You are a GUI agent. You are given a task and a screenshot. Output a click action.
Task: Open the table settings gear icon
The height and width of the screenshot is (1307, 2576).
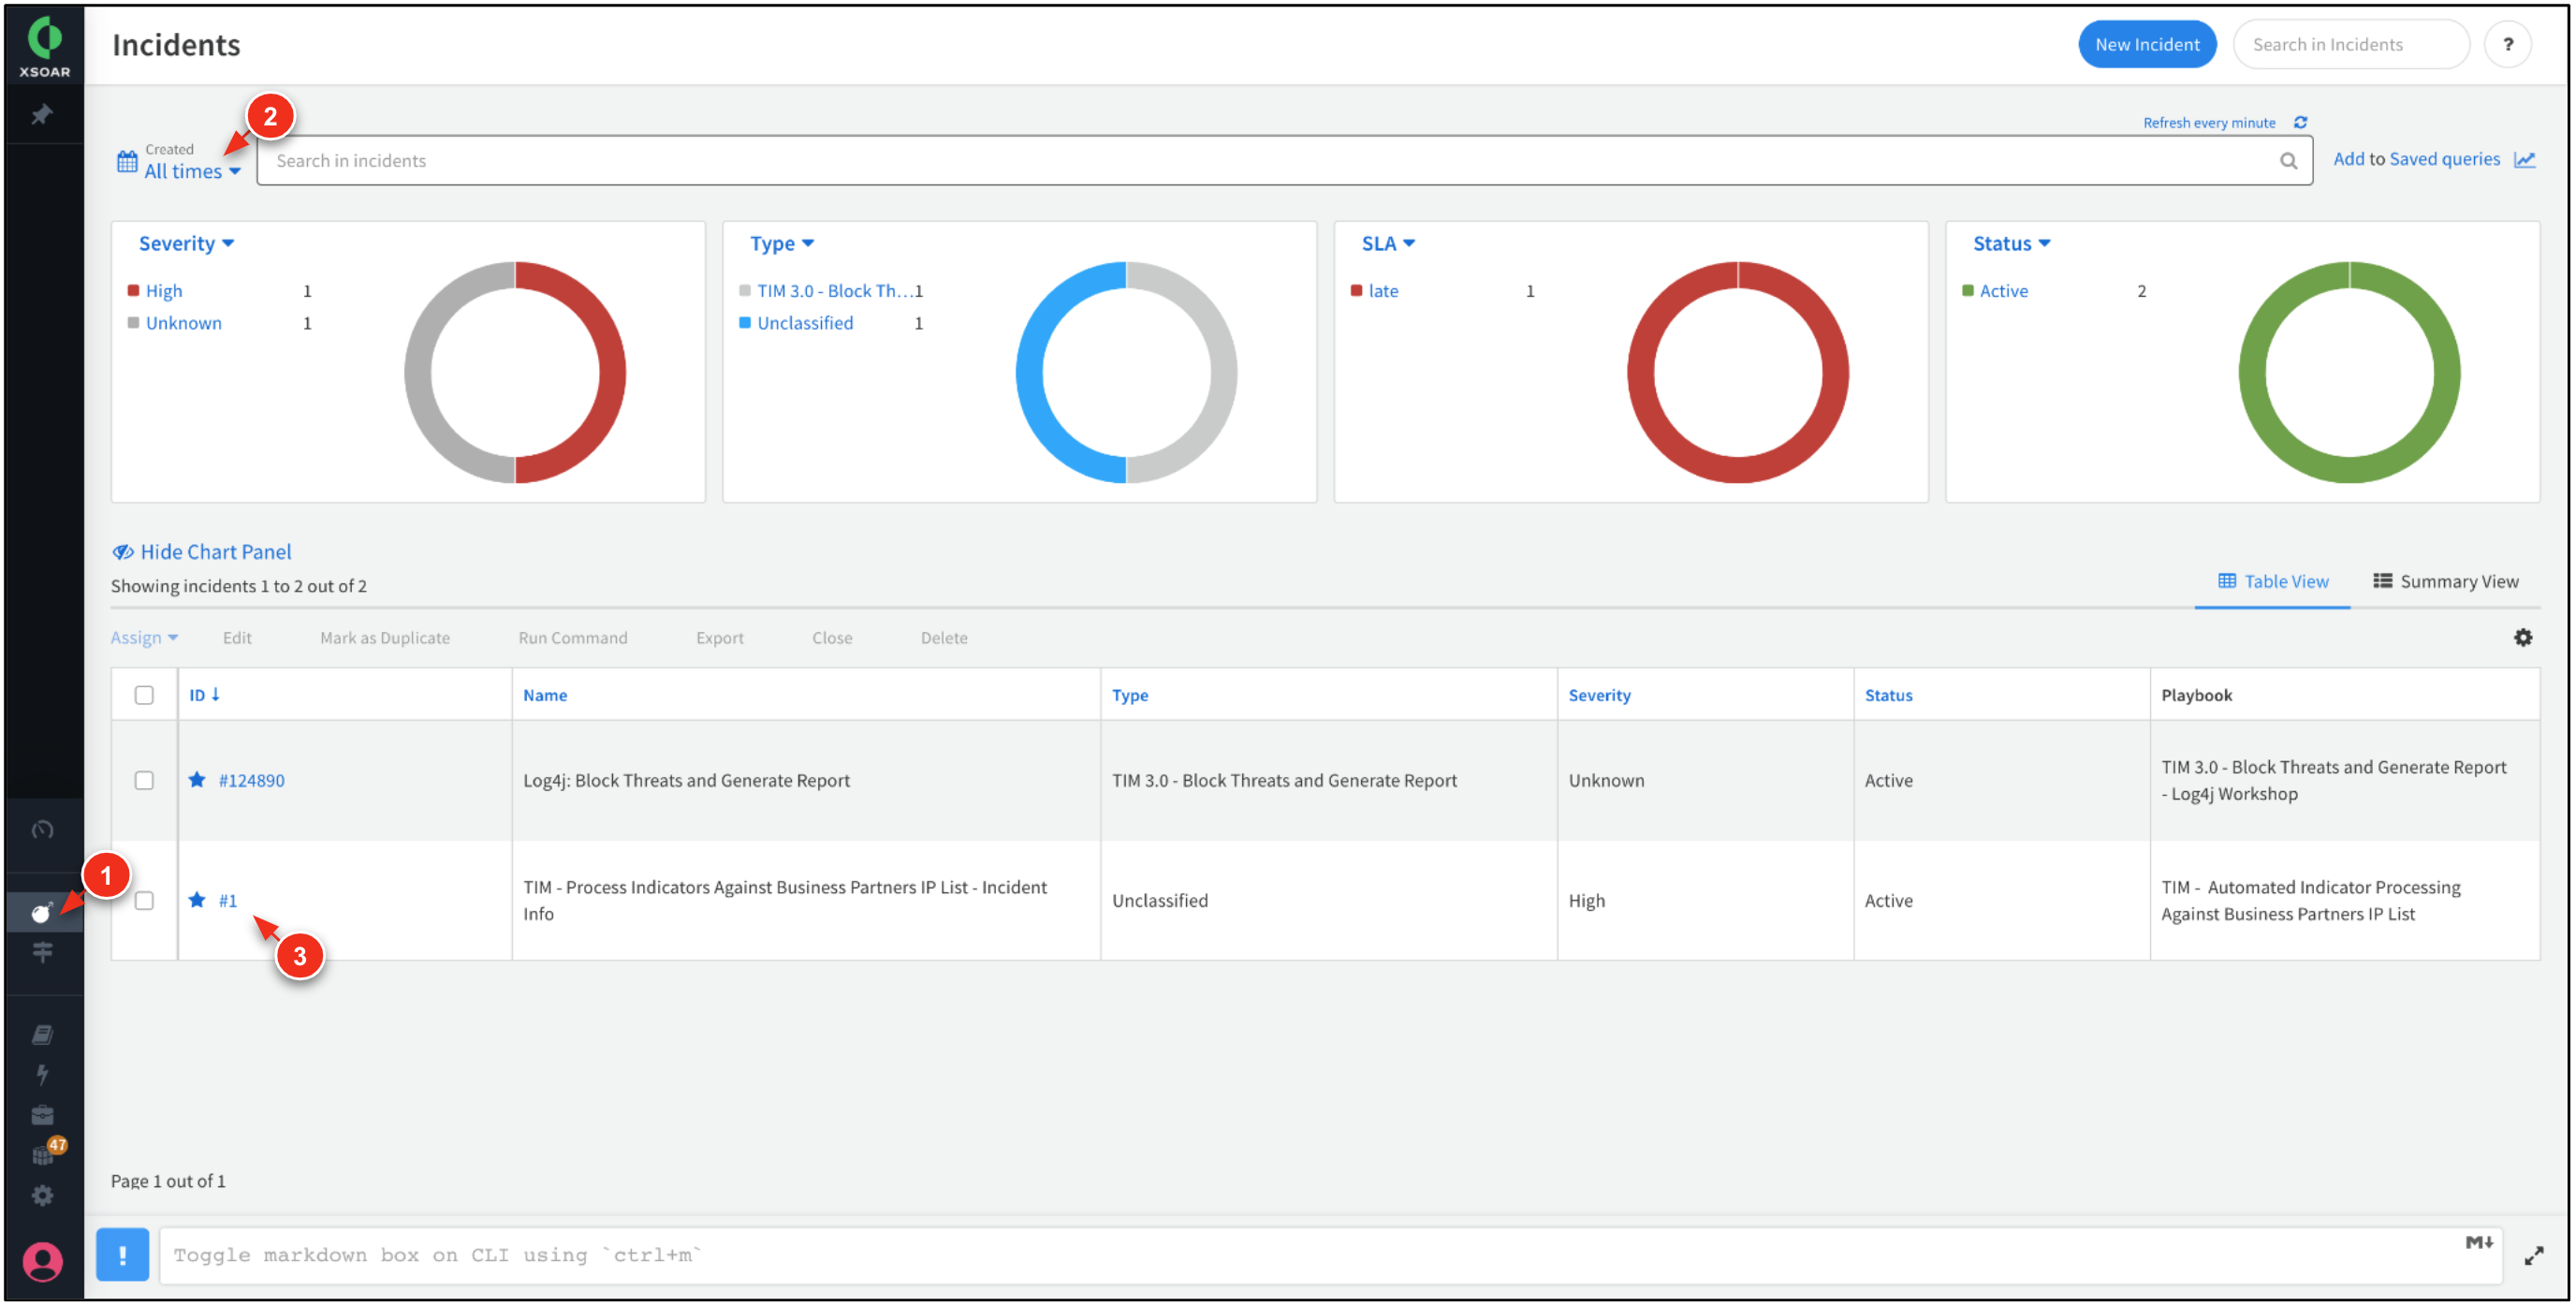click(2523, 638)
